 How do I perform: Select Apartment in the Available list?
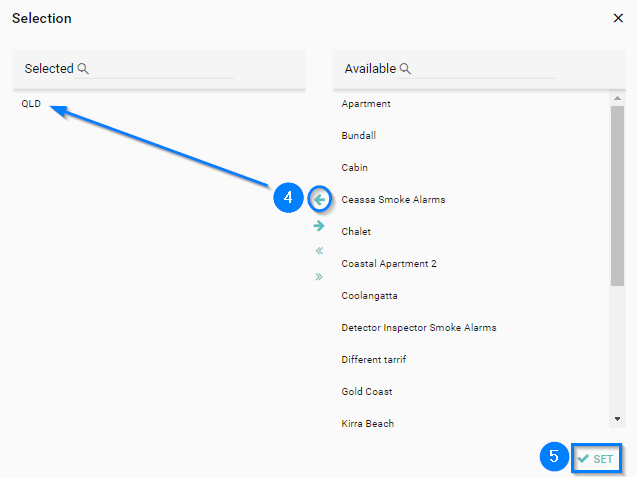pyautogui.click(x=366, y=104)
